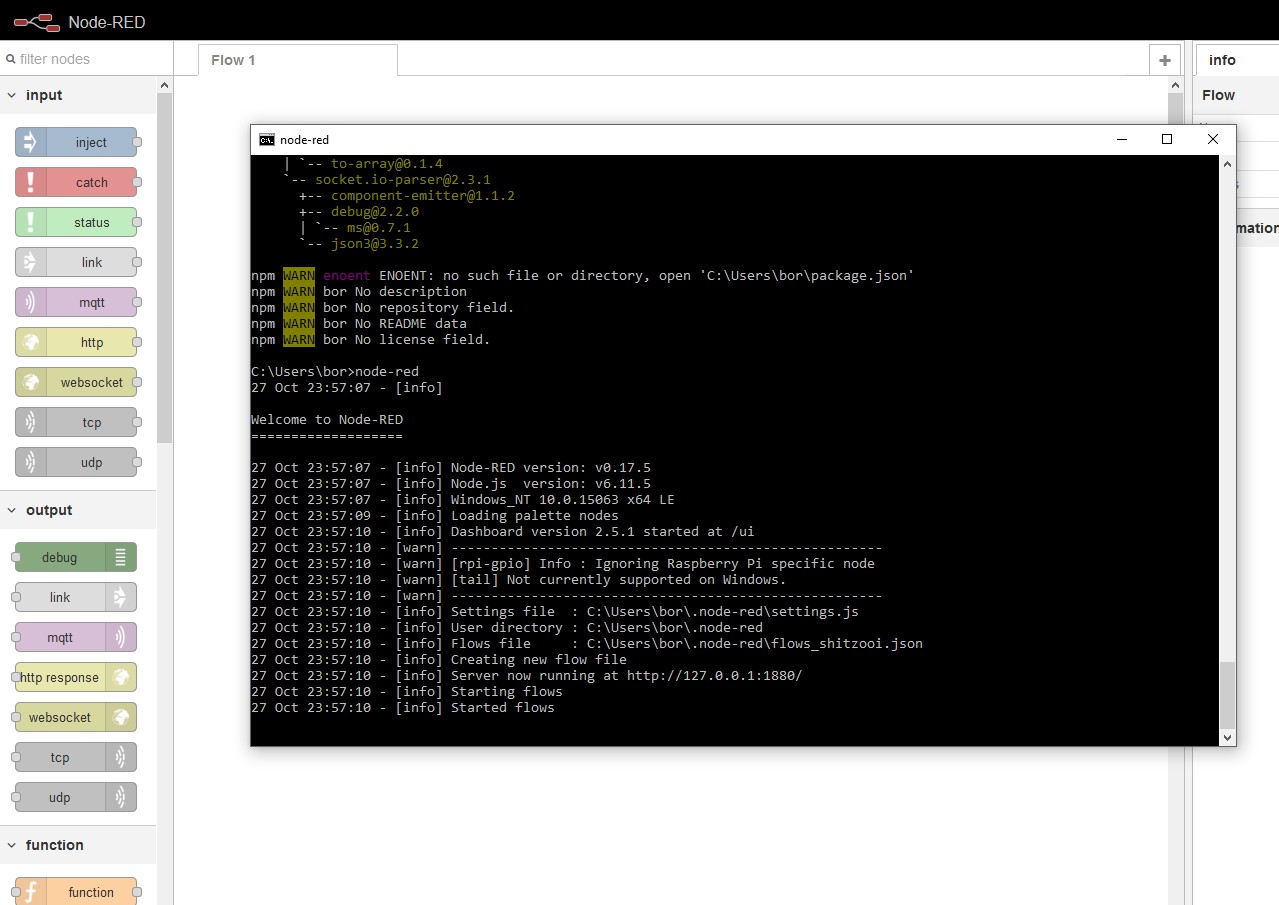The width and height of the screenshot is (1279, 905).
Task: Choose the http response node
Action: pos(76,677)
